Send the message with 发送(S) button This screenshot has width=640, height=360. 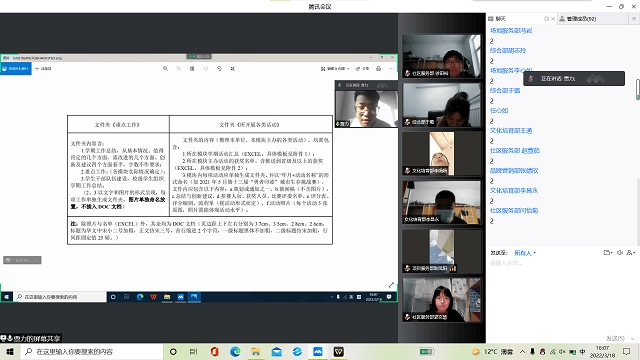point(616,338)
